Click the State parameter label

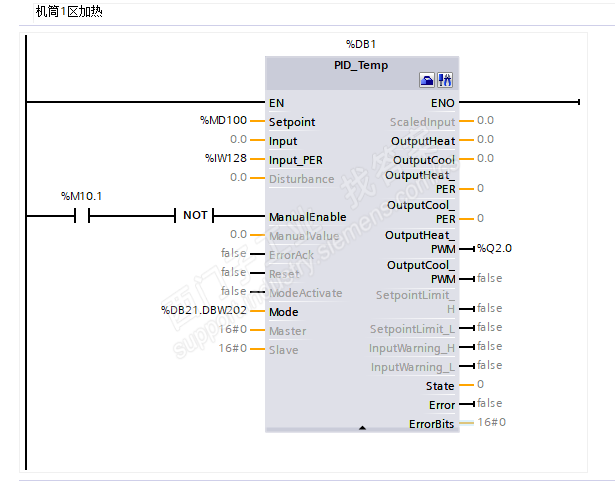pos(440,386)
